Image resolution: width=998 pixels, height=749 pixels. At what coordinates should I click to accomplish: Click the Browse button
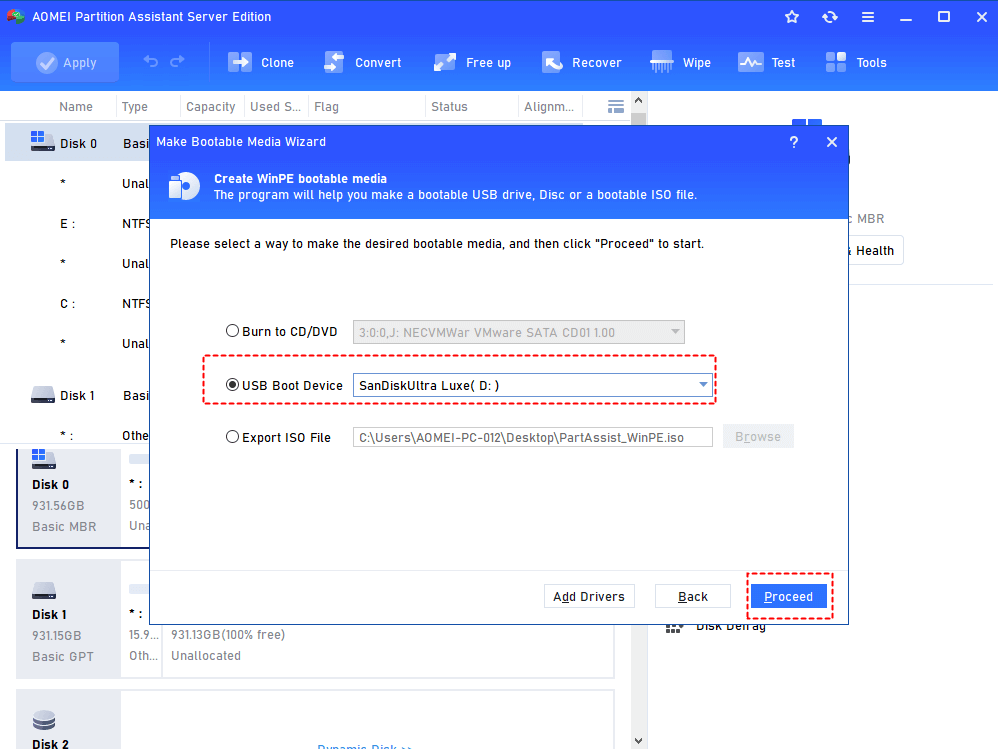pos(758,437)
